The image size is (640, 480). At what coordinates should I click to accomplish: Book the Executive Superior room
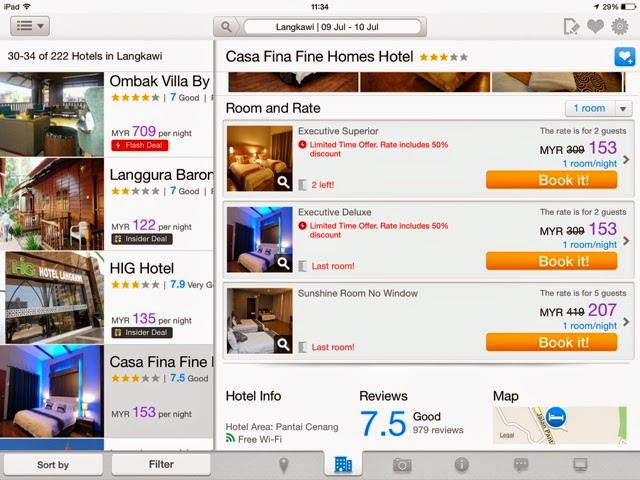tap(551, 180)
